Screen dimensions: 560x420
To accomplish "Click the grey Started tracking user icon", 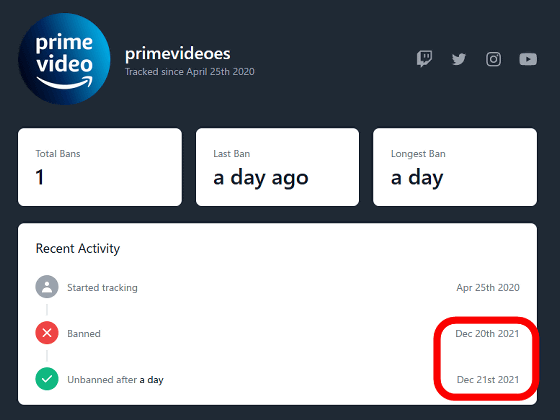I will click(x=47, y=287).
